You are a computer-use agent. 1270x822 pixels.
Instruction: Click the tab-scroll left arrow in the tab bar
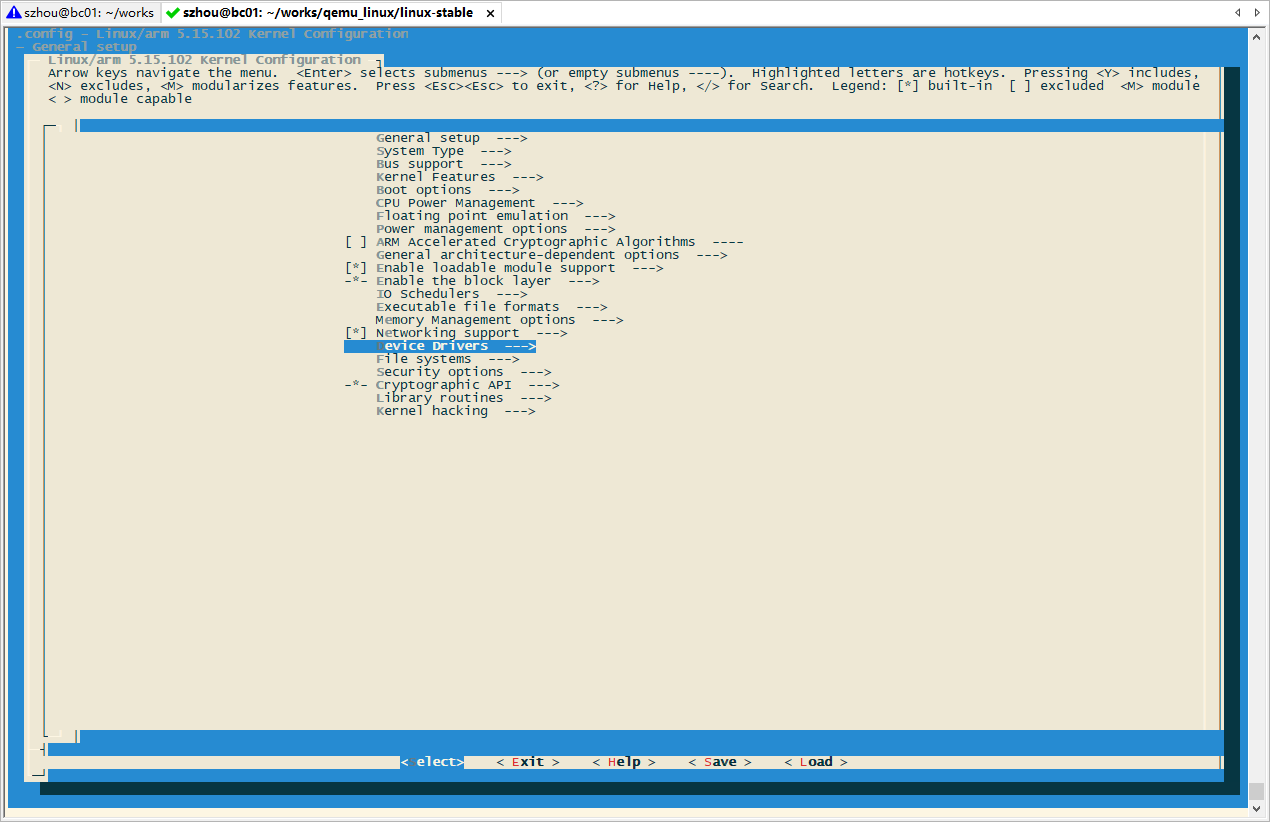(x=1238, y=12)
